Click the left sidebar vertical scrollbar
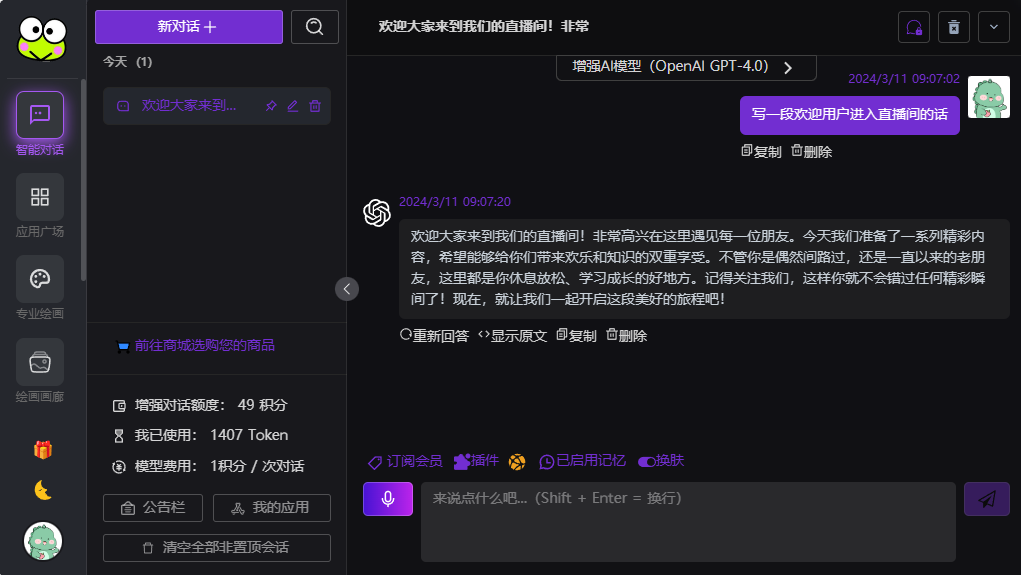 (x=83, y=180)
